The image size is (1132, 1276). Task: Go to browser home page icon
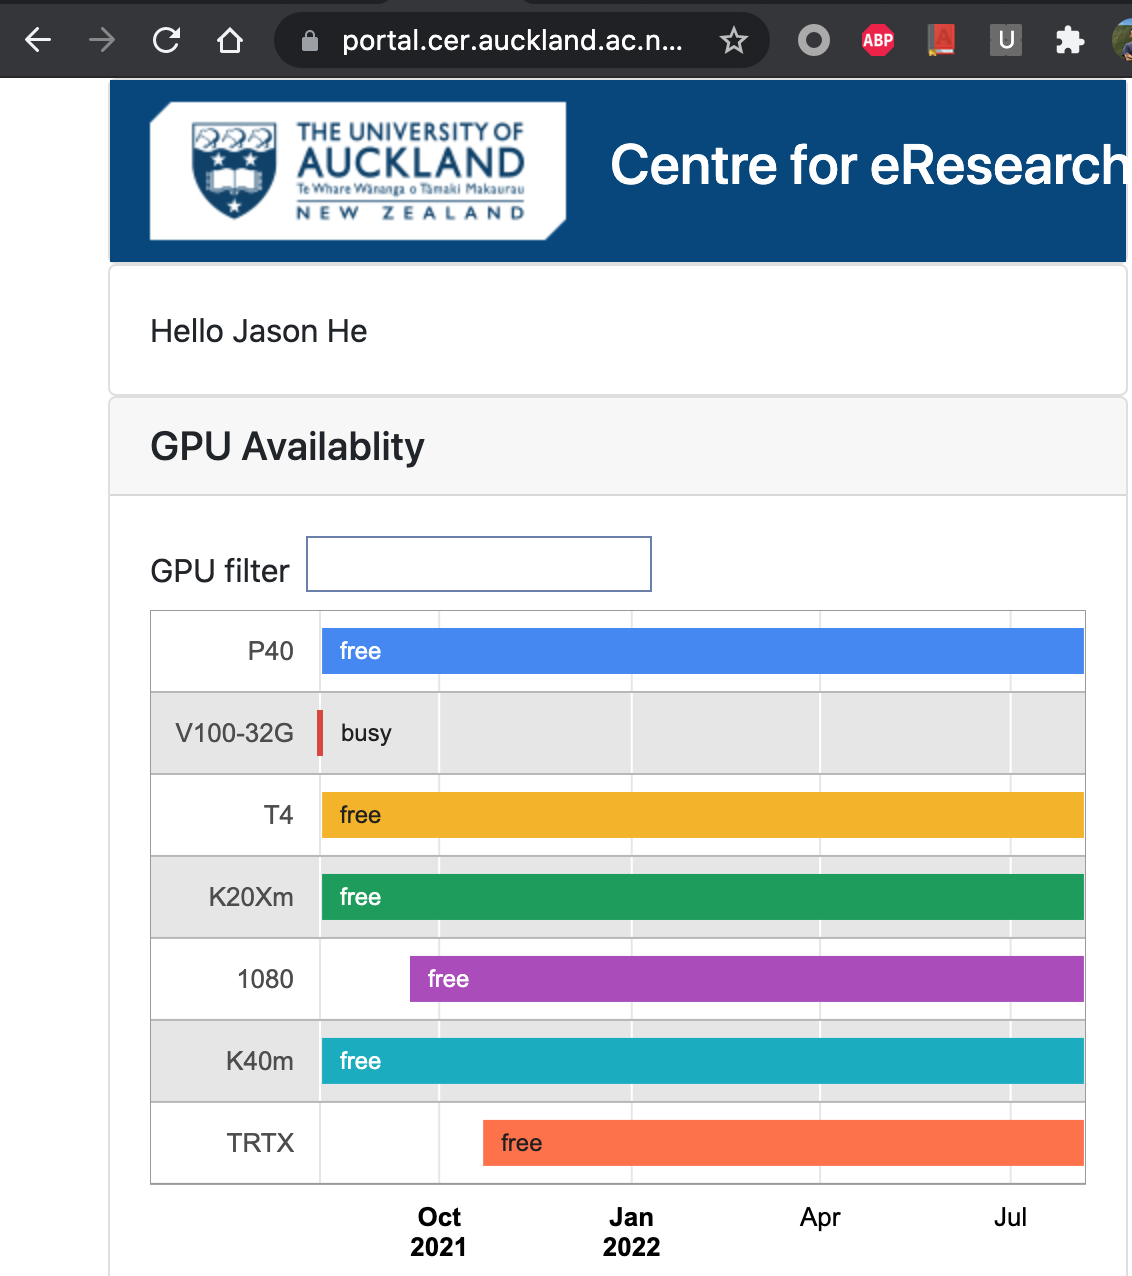[230, 40]
